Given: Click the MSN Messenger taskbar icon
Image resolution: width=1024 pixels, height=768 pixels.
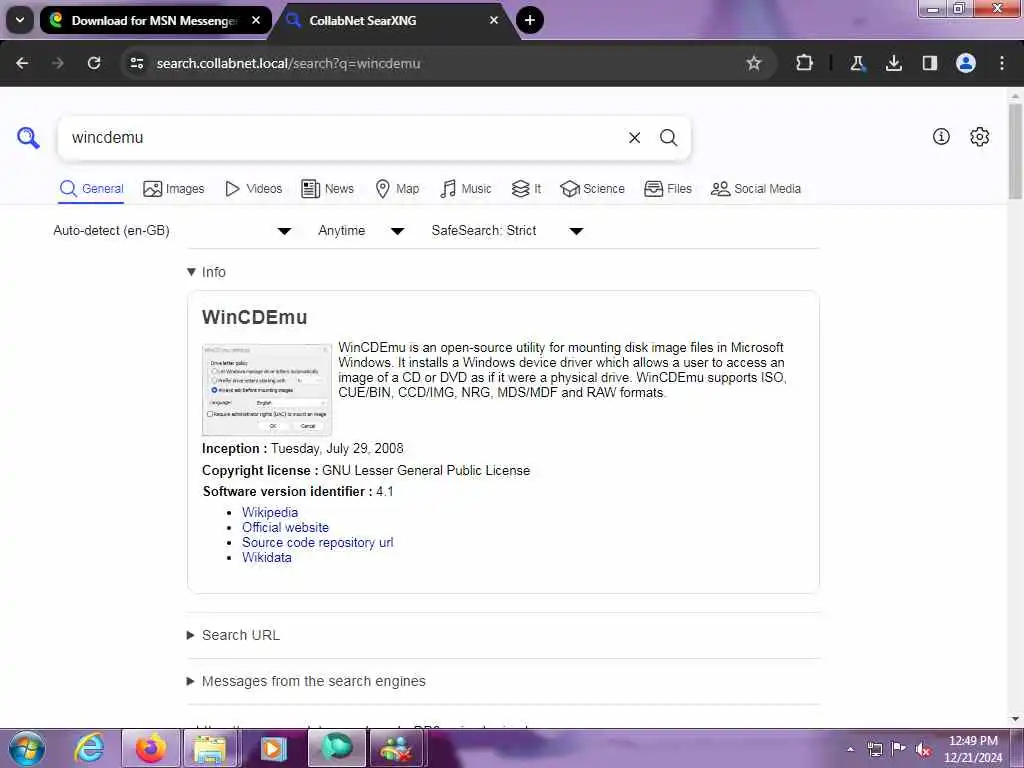Looking at the screenshot, I should pos(396,748).
